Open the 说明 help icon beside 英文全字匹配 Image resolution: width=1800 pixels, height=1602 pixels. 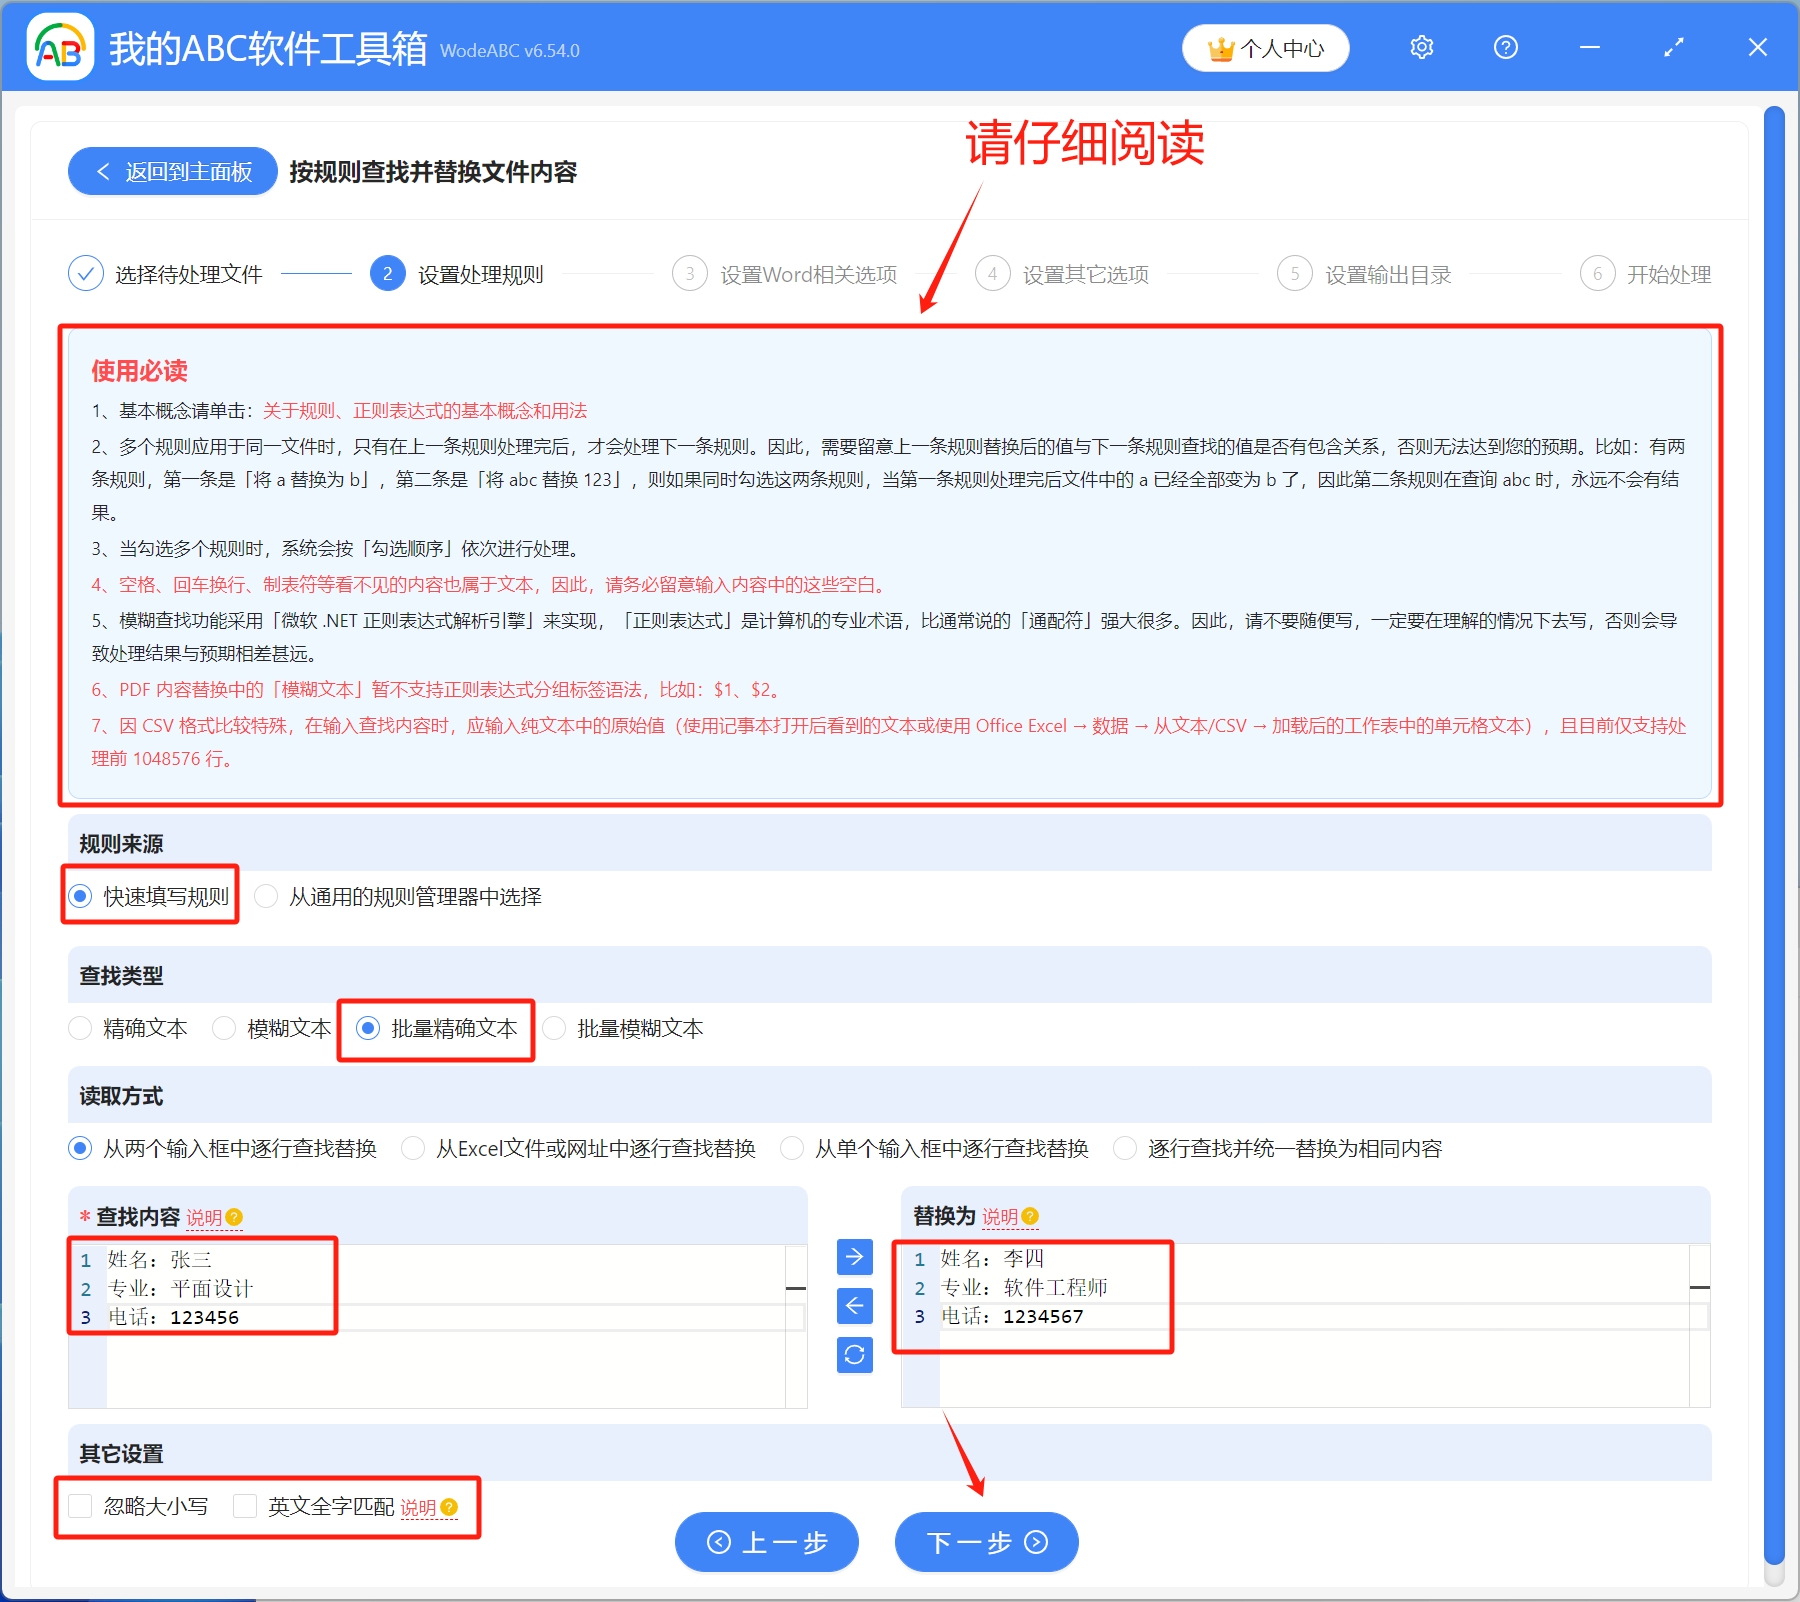448,1507
